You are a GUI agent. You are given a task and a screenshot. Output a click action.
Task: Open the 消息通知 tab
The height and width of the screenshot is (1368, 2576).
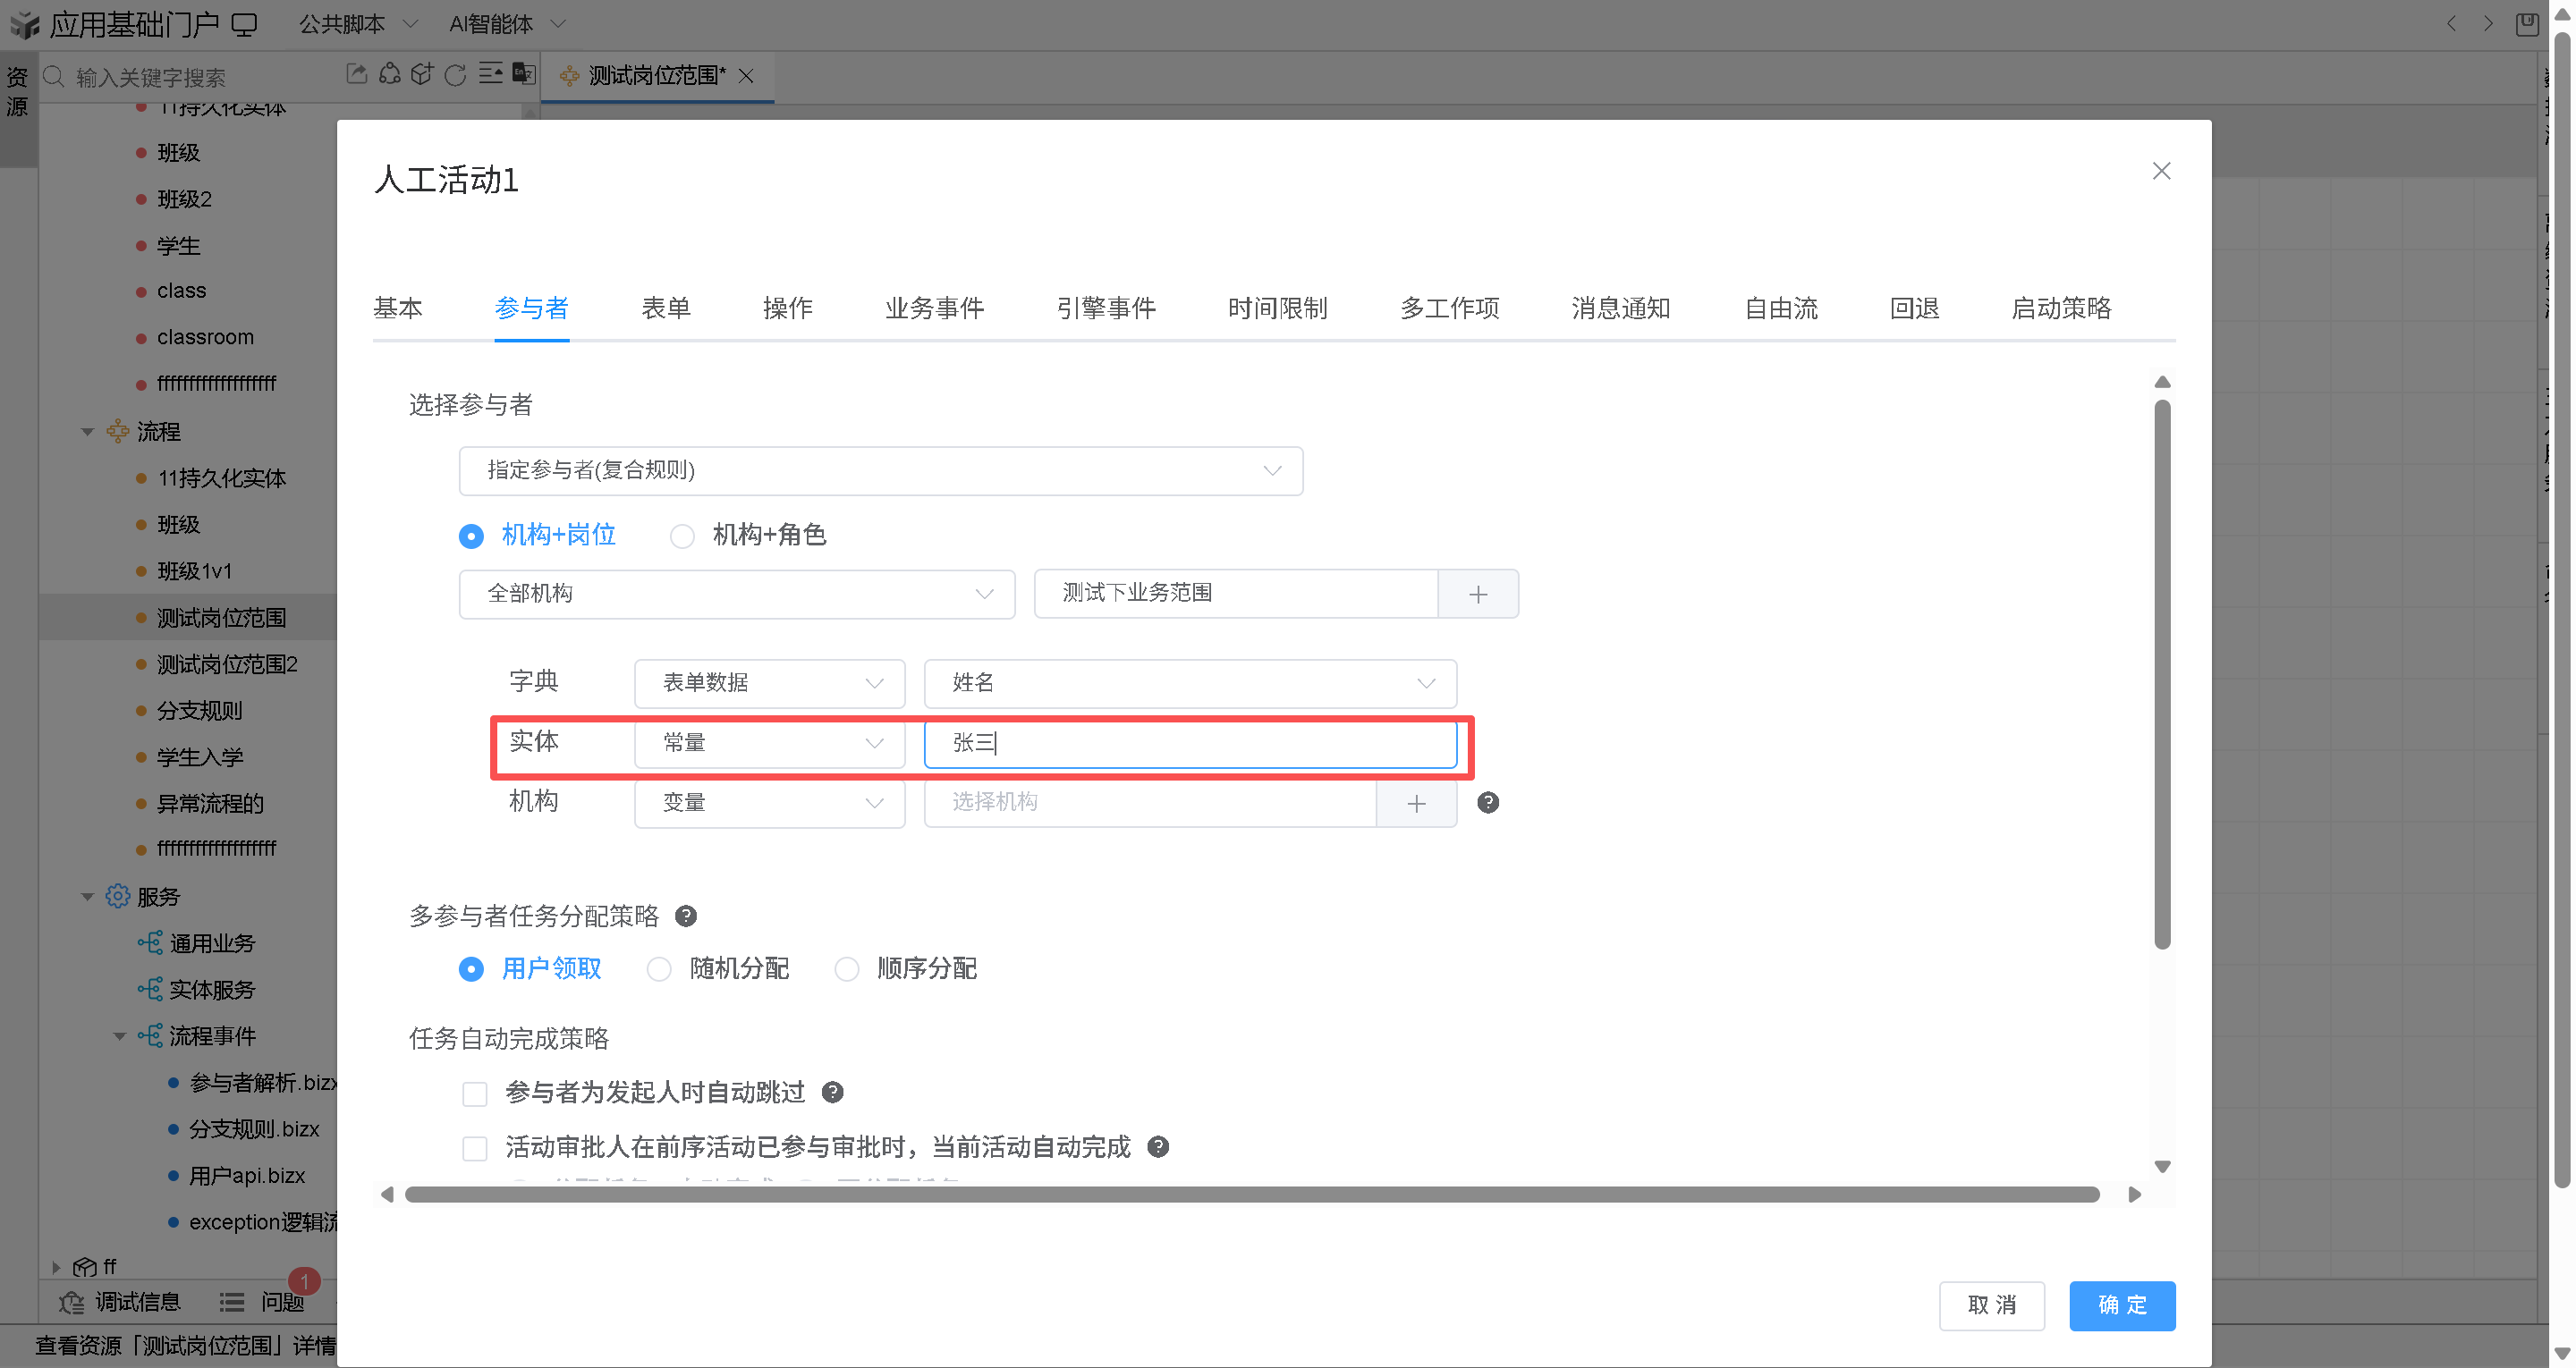click(x=1620, y=308)
